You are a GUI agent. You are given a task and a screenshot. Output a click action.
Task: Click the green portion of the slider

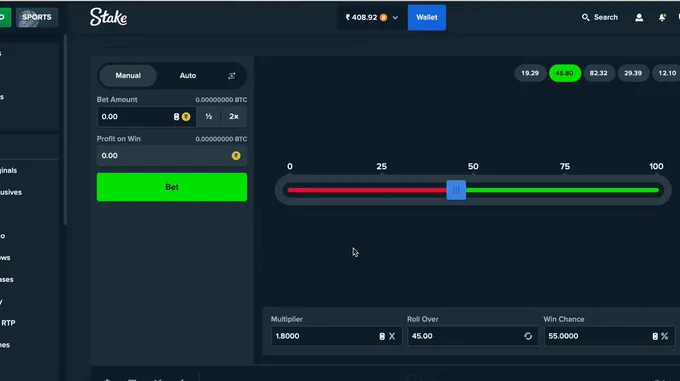tap(562, 190)
